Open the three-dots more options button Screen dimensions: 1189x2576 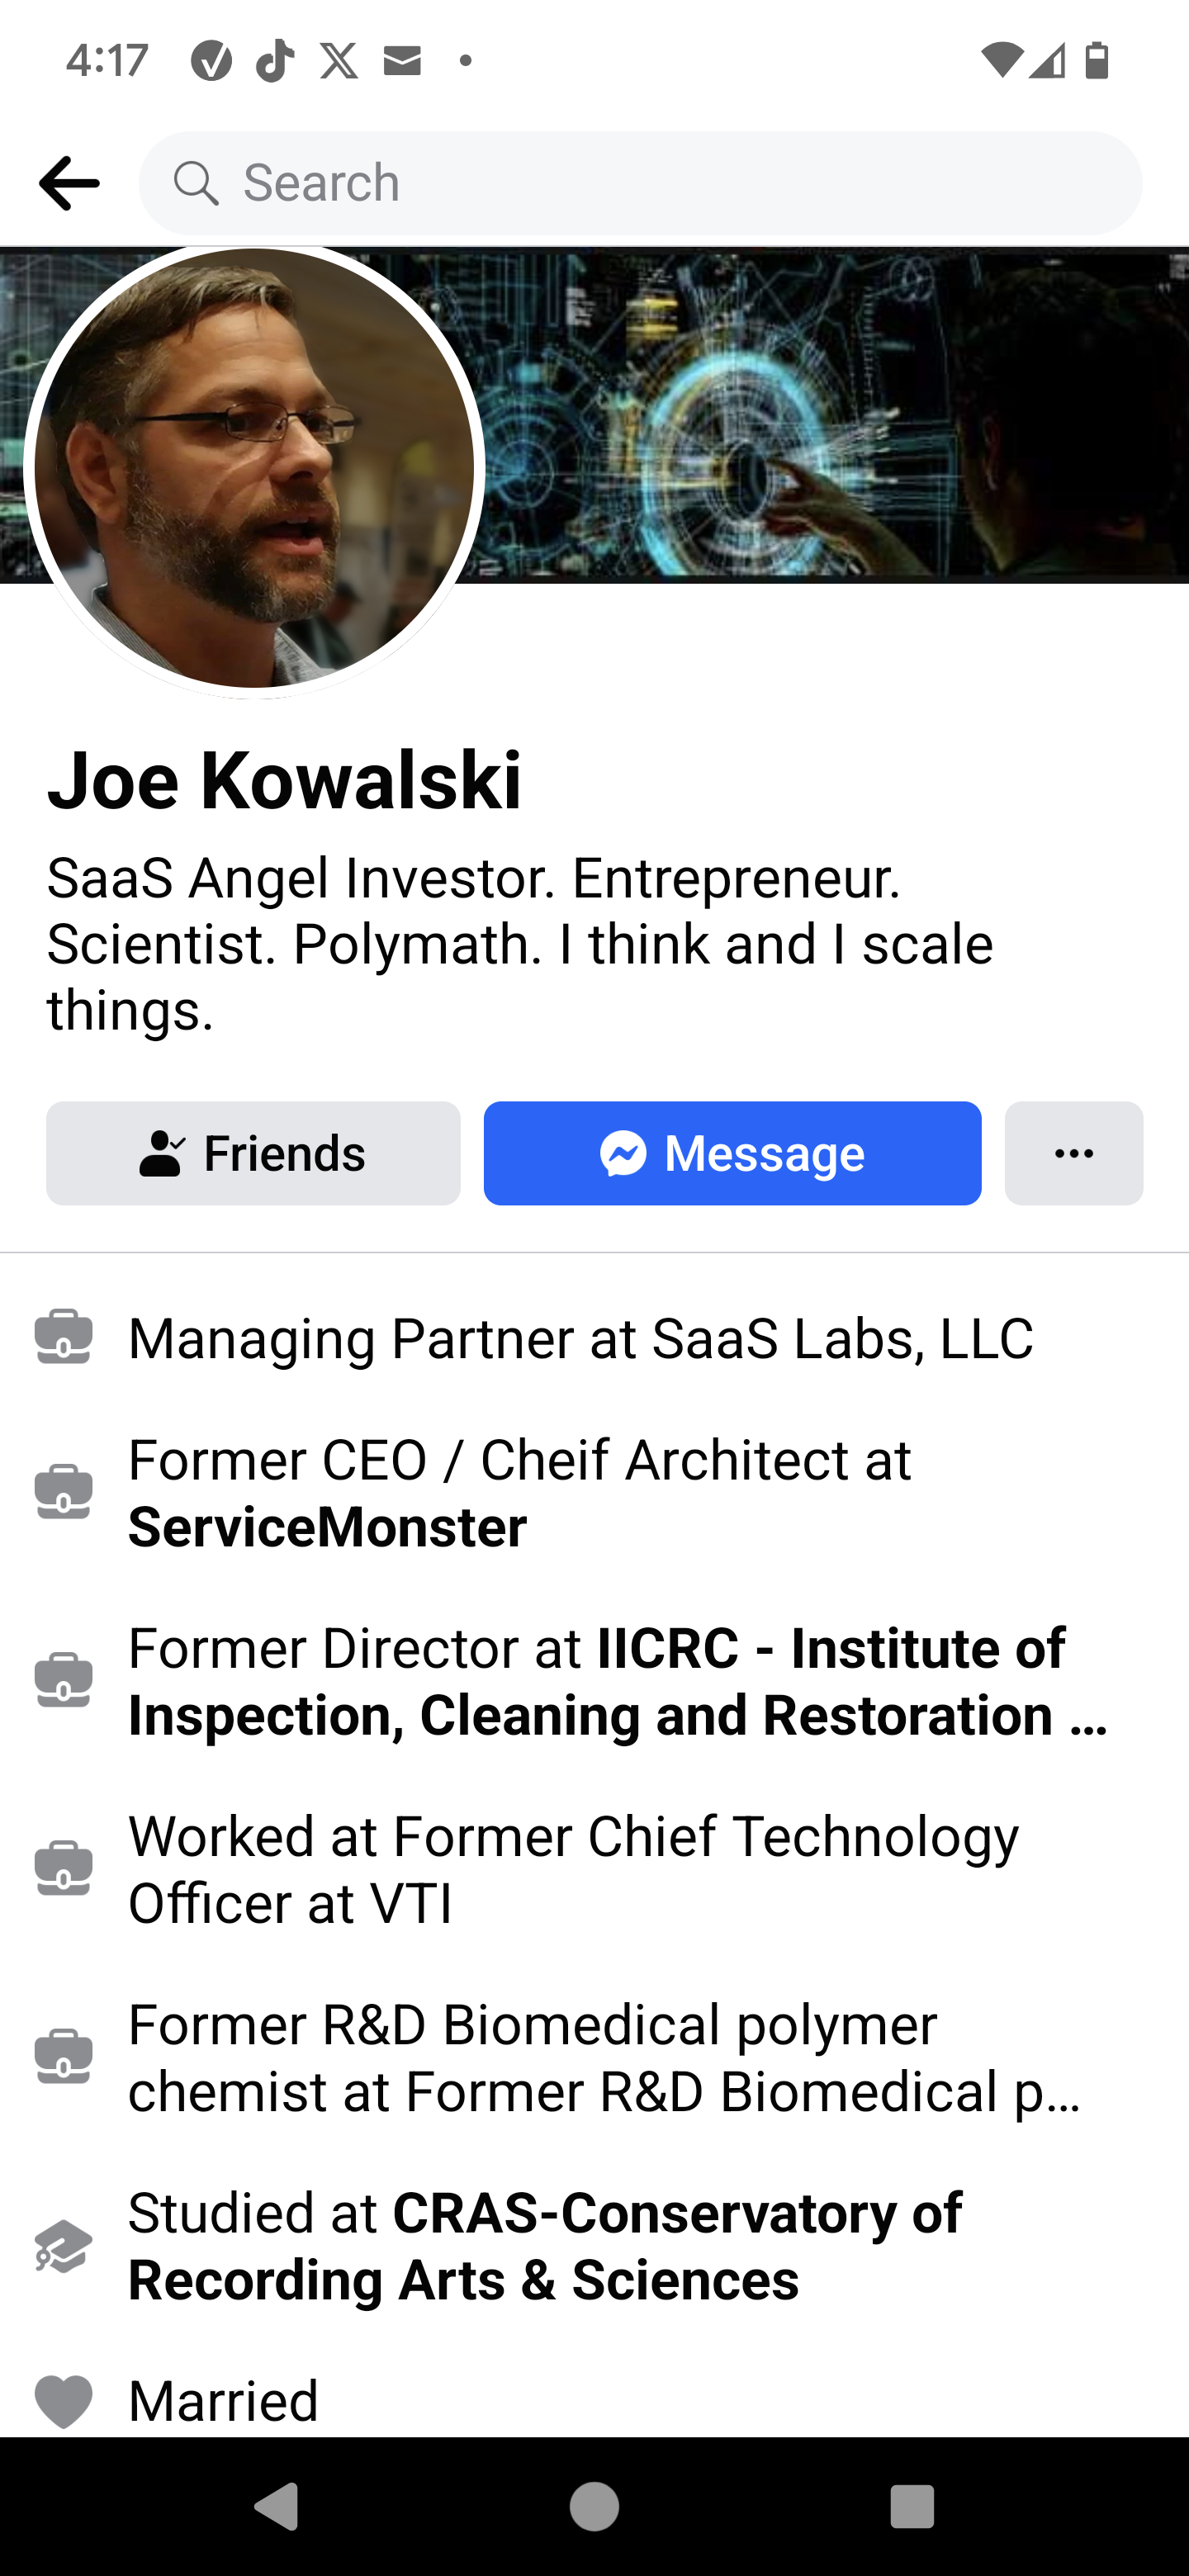[x=1073, y=1153]
